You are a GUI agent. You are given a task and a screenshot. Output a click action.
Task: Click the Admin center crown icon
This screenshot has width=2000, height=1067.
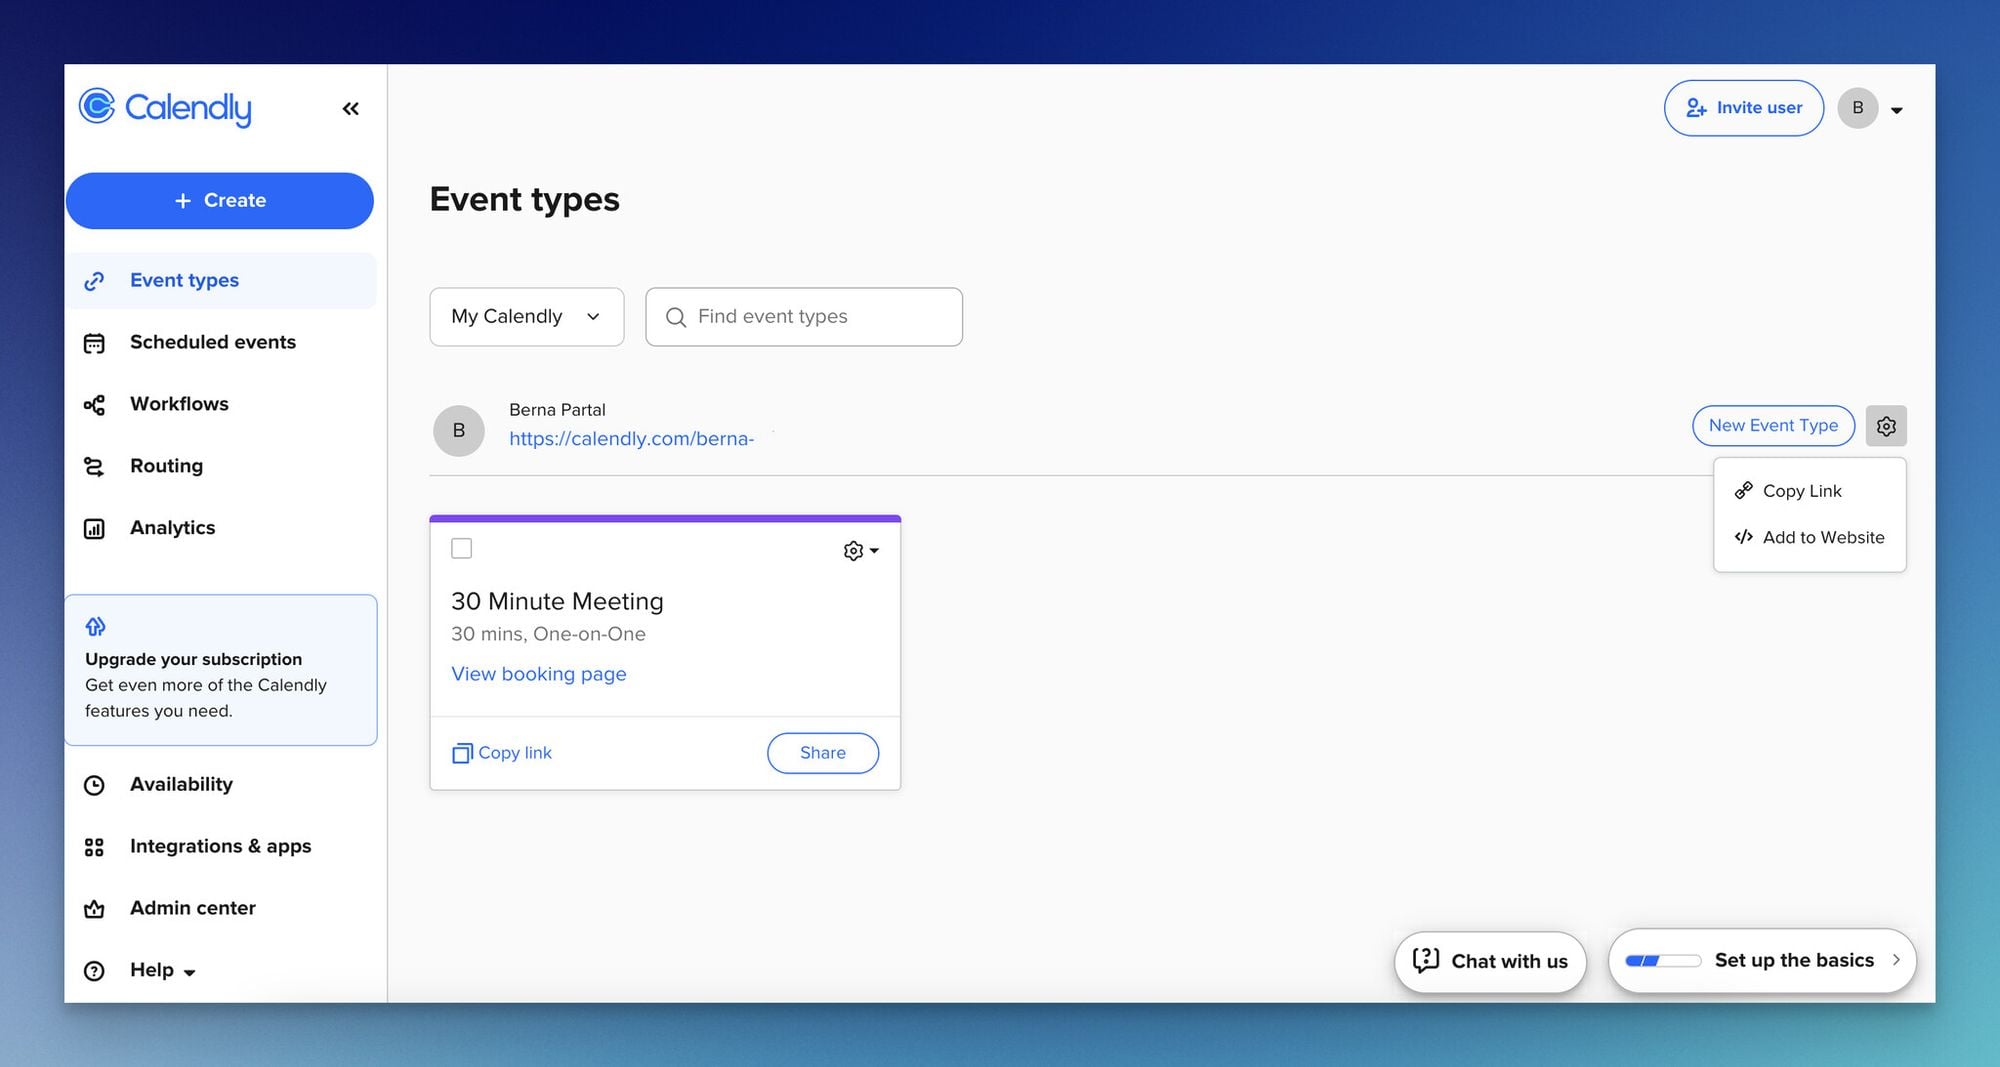94,909
